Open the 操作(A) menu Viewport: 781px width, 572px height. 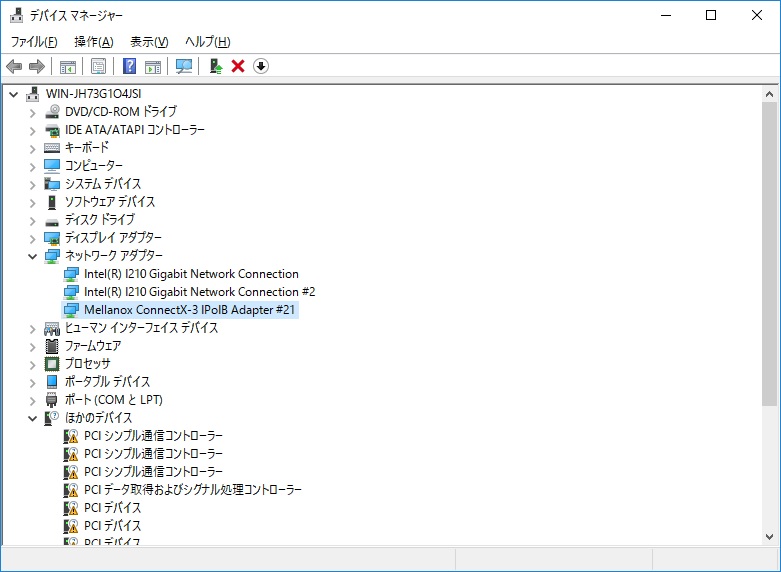click(x=94, y=42)
